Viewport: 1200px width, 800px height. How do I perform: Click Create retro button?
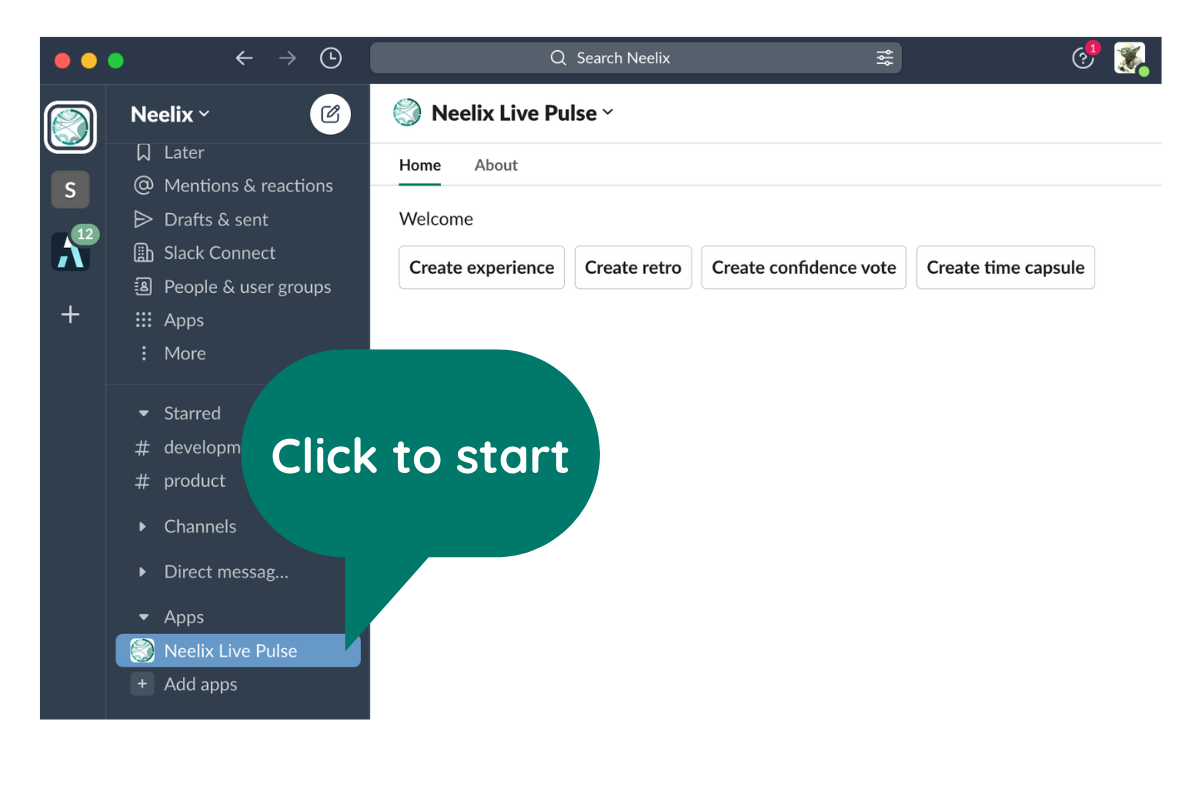click(633, 268)
